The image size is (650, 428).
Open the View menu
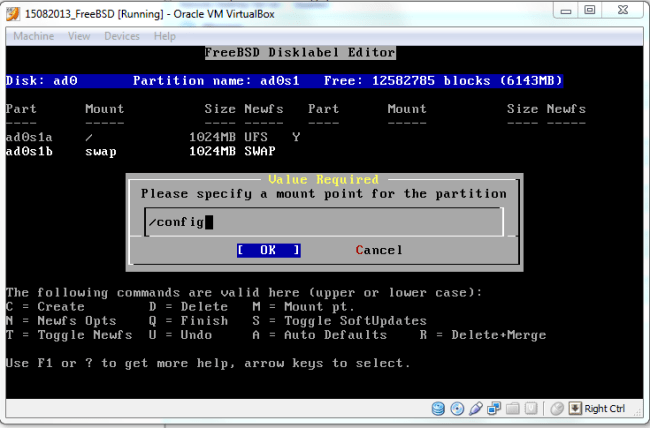pos(79,36)
